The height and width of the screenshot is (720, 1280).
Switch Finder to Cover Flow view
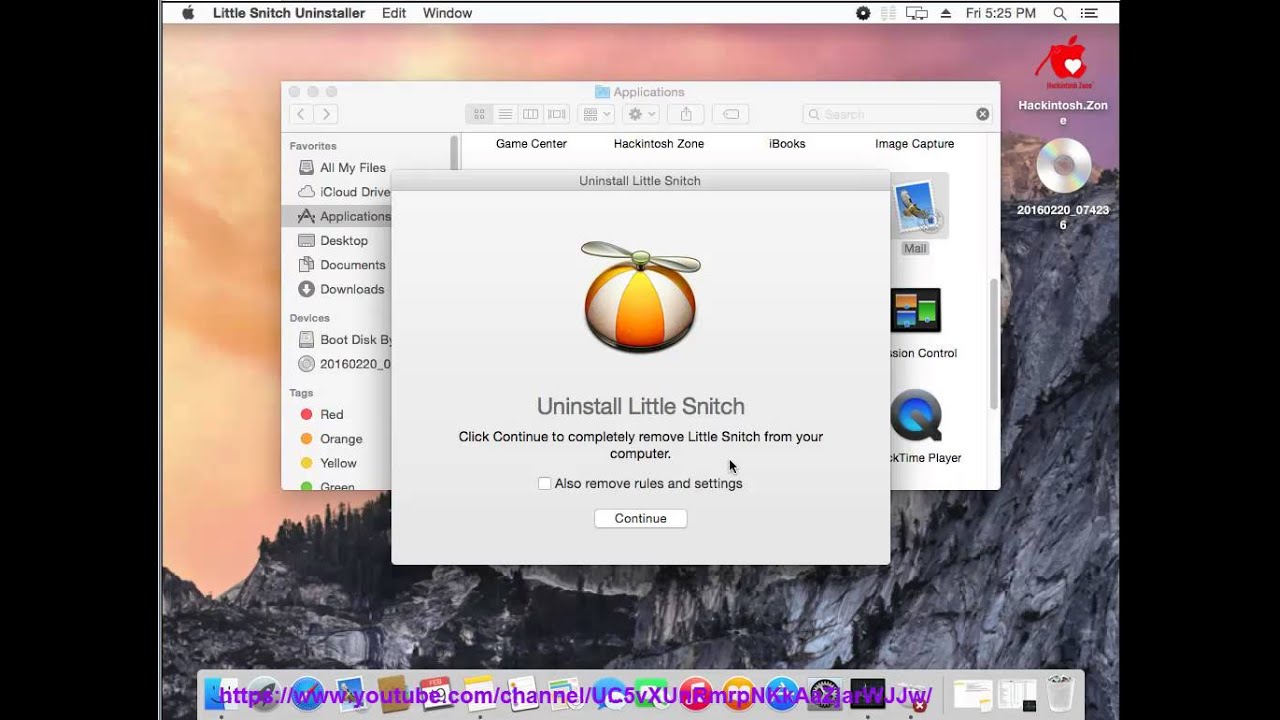(x=557, y=114)
